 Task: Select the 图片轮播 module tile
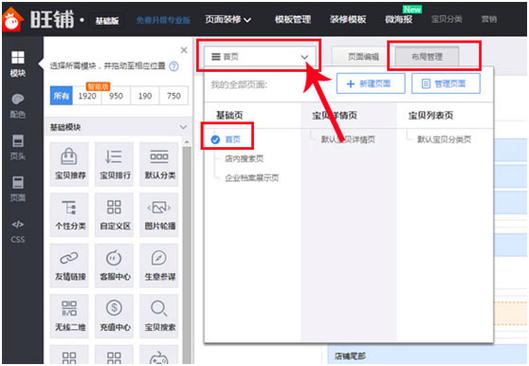(x=159, y=215)
